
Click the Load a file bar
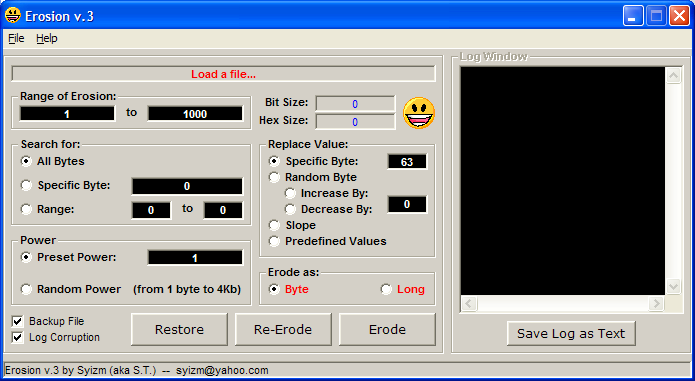(x=223, y=74)
